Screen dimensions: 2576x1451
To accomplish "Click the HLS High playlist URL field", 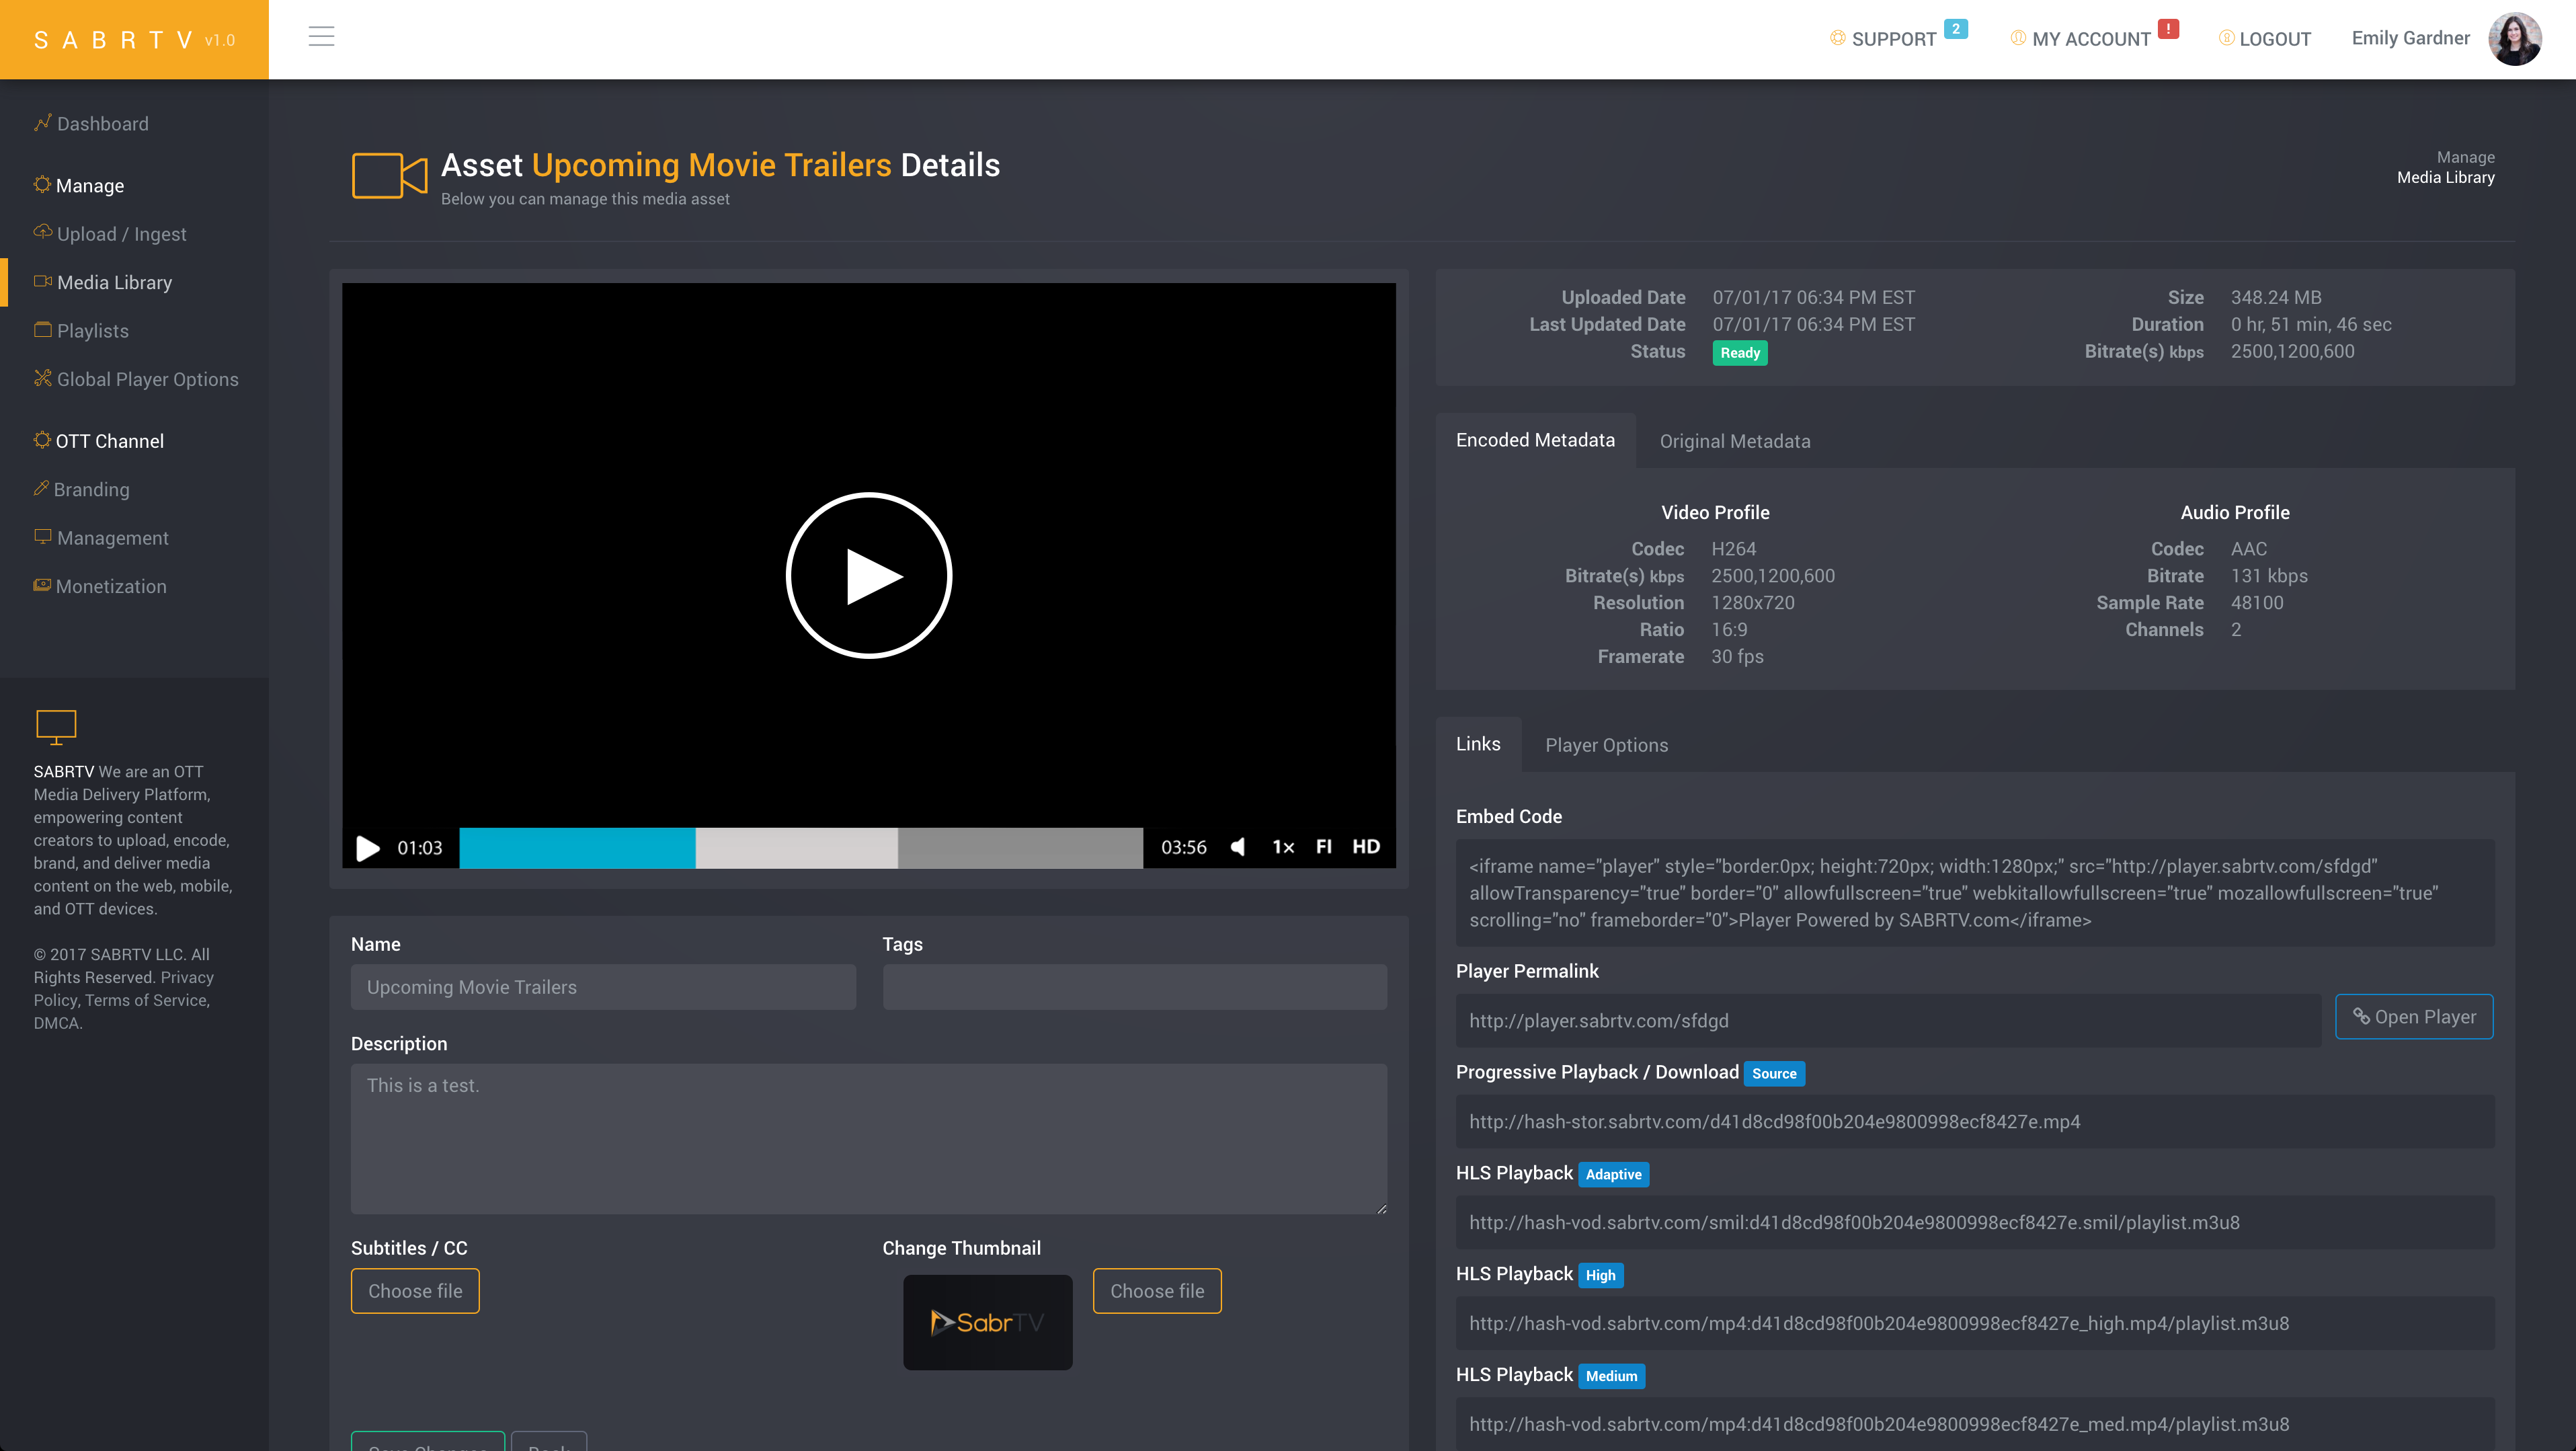I will [1975, 1324].
